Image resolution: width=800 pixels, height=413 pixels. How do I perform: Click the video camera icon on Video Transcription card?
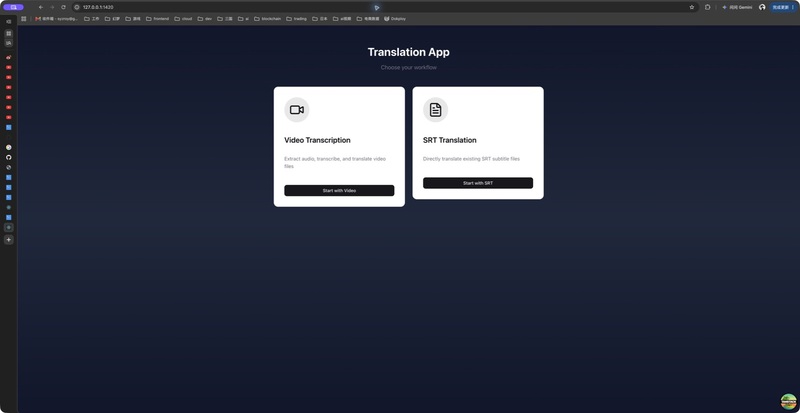297,110
